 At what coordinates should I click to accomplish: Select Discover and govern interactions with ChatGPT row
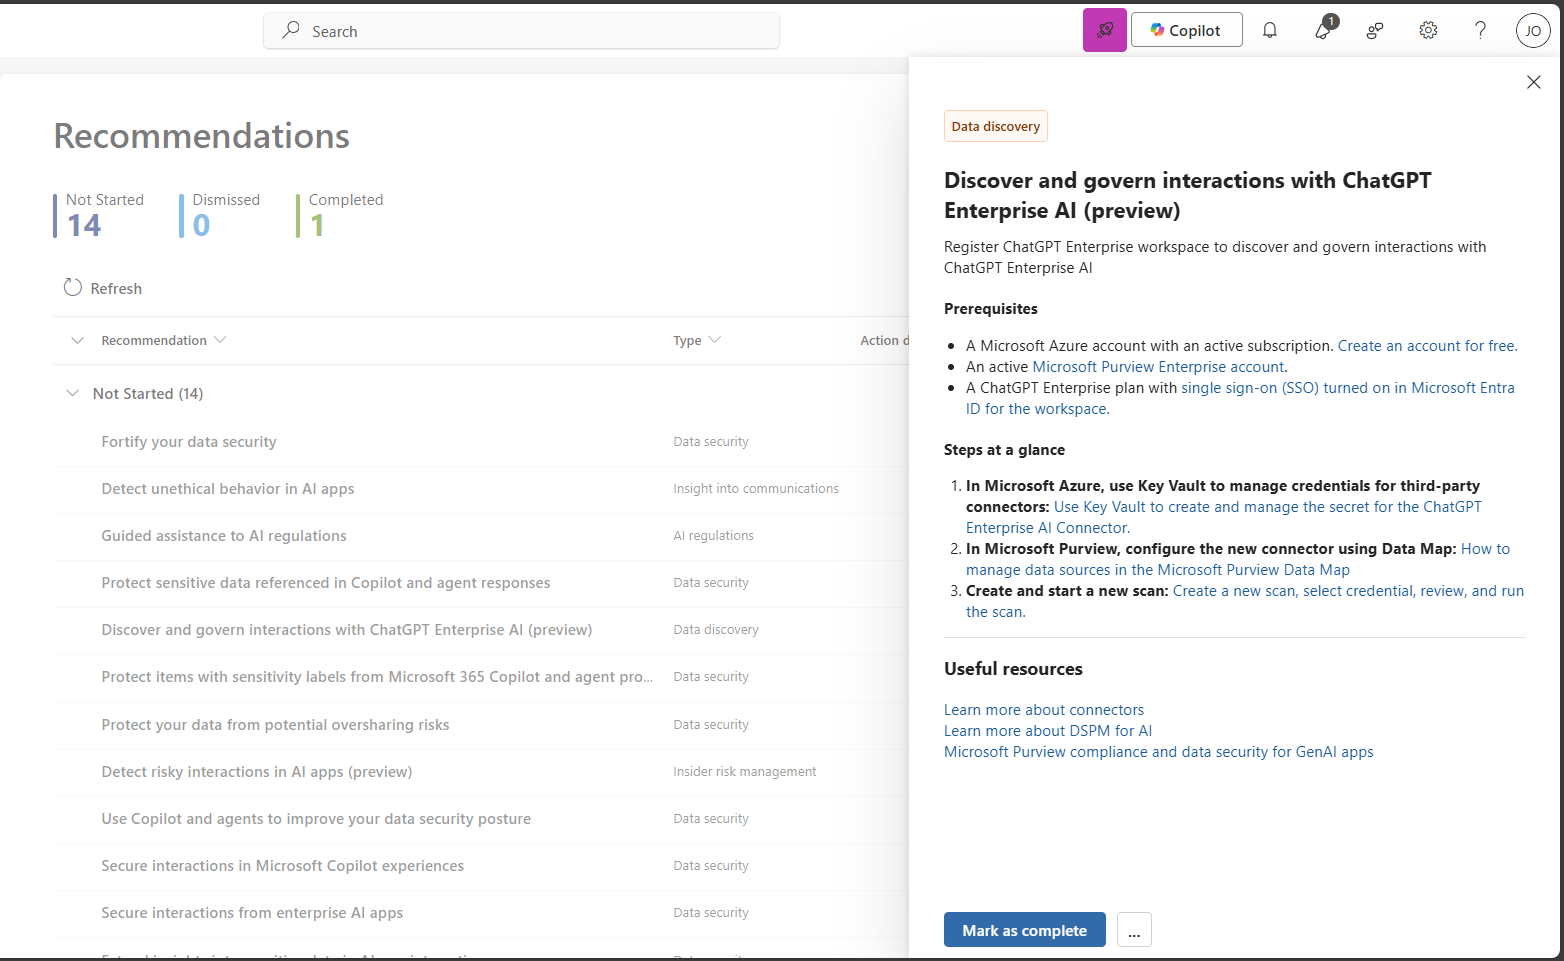click(347, 629)
